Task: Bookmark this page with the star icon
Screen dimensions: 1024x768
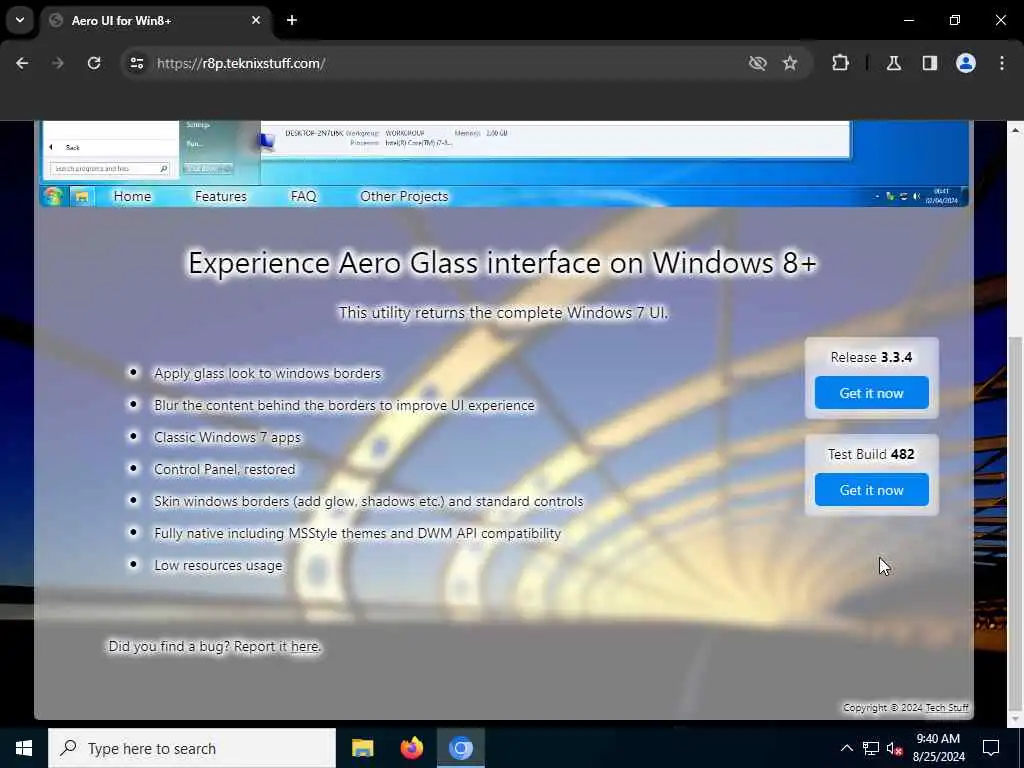Action: coord(790,63)
